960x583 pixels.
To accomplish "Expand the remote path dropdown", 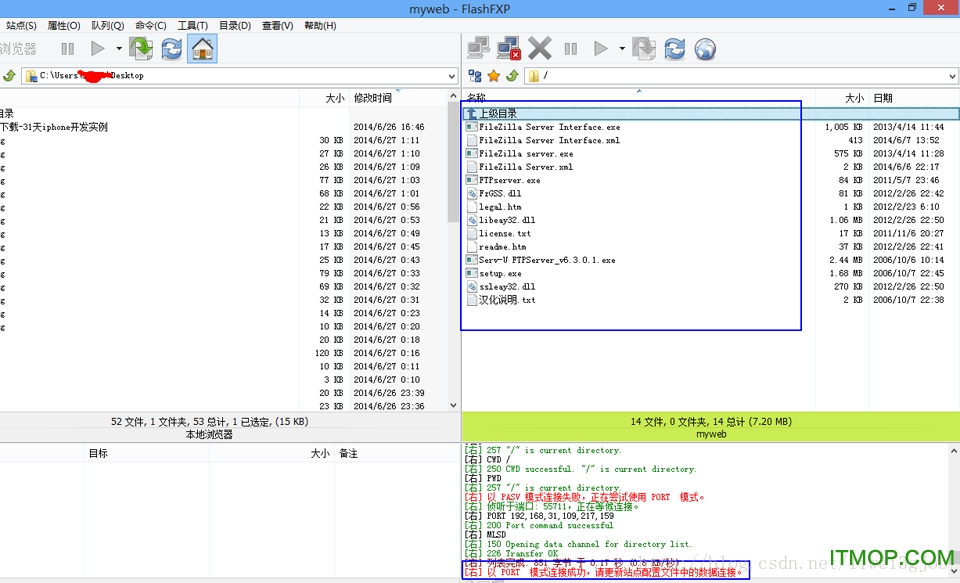I will tap(951, 76).
